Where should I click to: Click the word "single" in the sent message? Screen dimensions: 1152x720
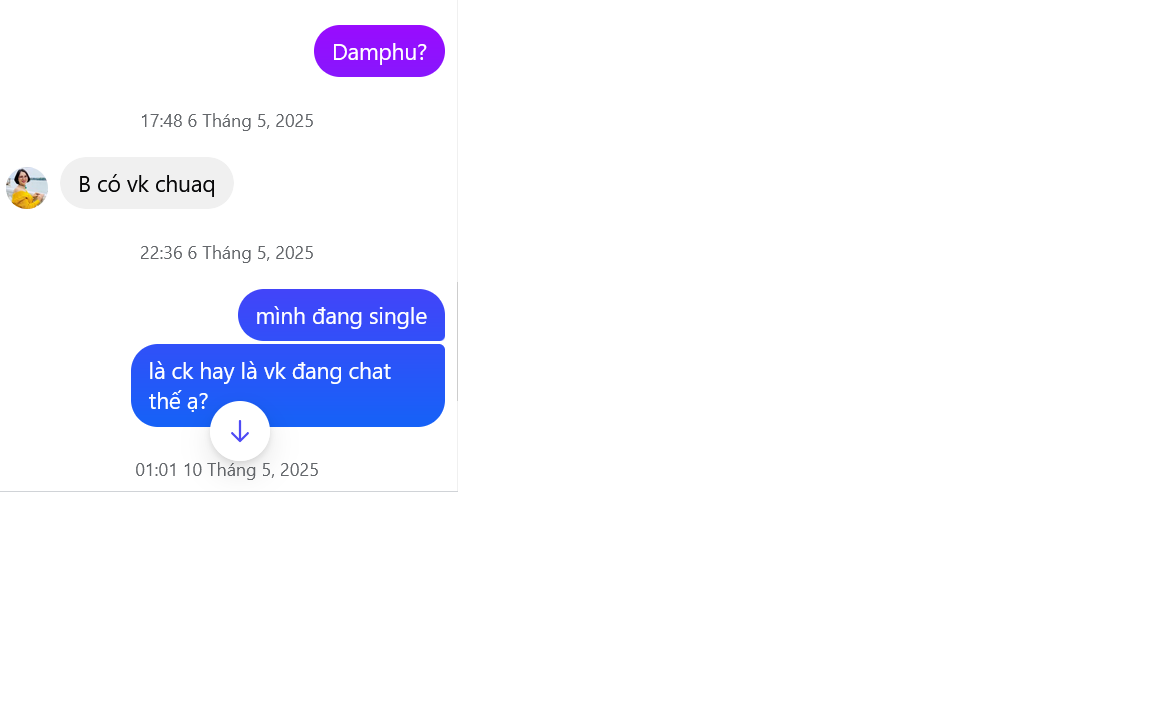[x=397, y=316]
